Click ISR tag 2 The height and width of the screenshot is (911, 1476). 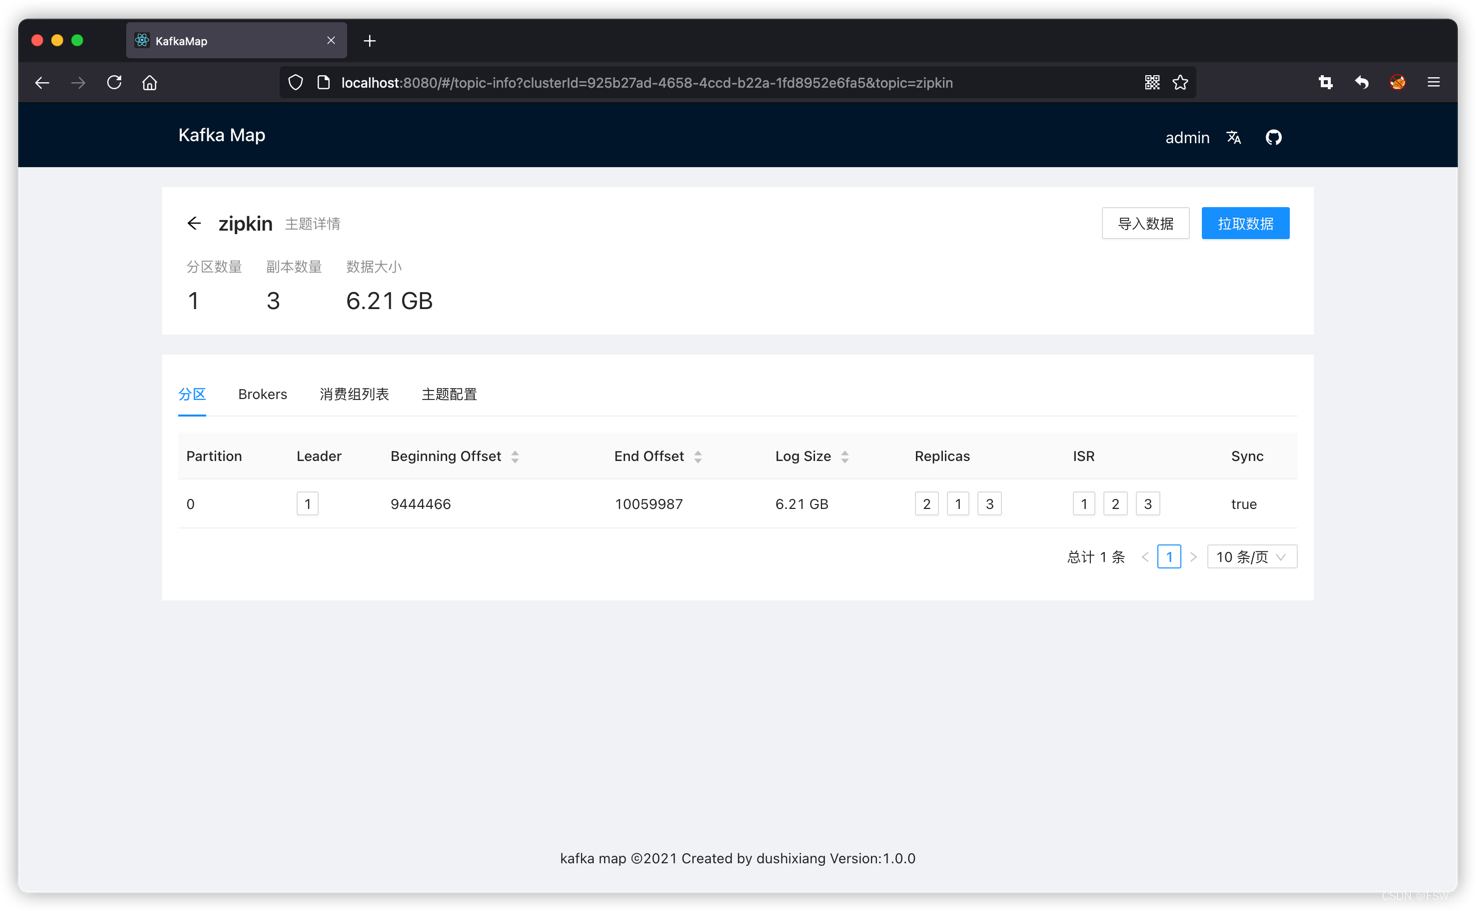pos(1116,504)
